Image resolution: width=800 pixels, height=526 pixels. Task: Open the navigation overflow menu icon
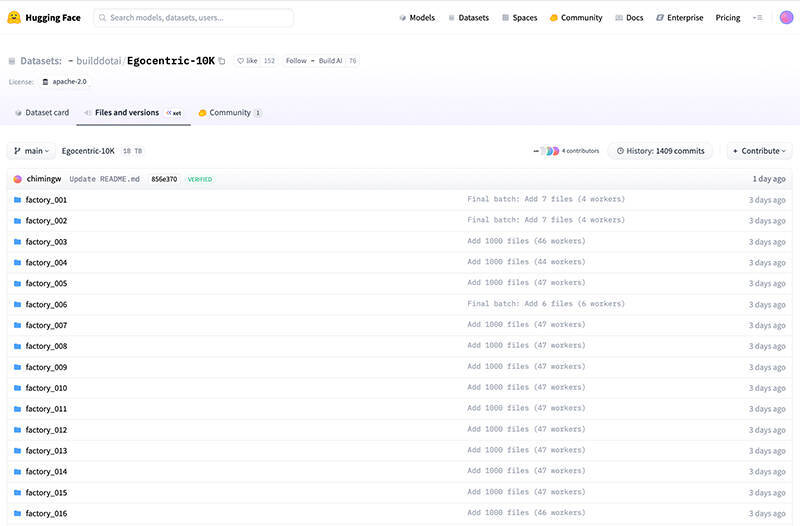click(x=757, y=17)
